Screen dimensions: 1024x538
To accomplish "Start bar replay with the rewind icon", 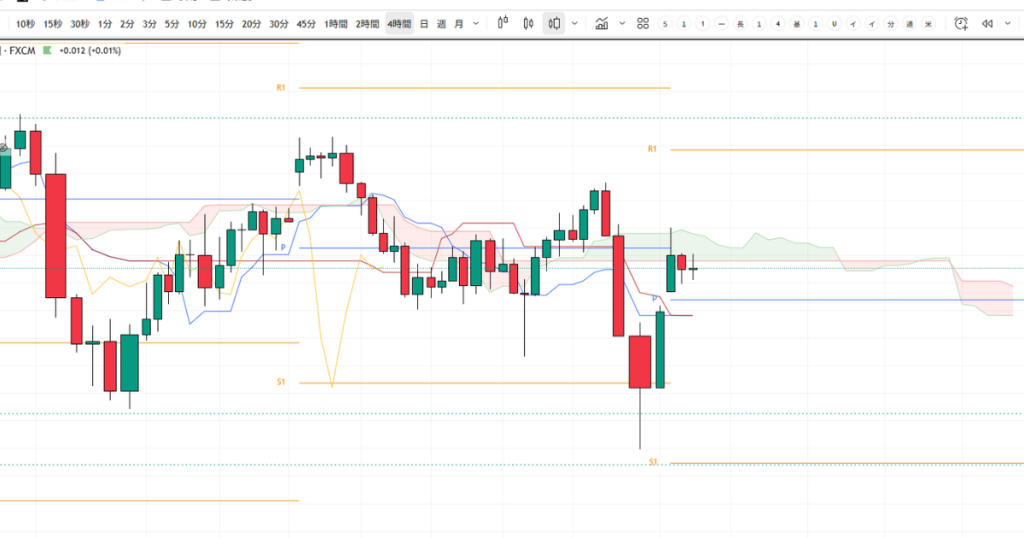I will [988, 23].
